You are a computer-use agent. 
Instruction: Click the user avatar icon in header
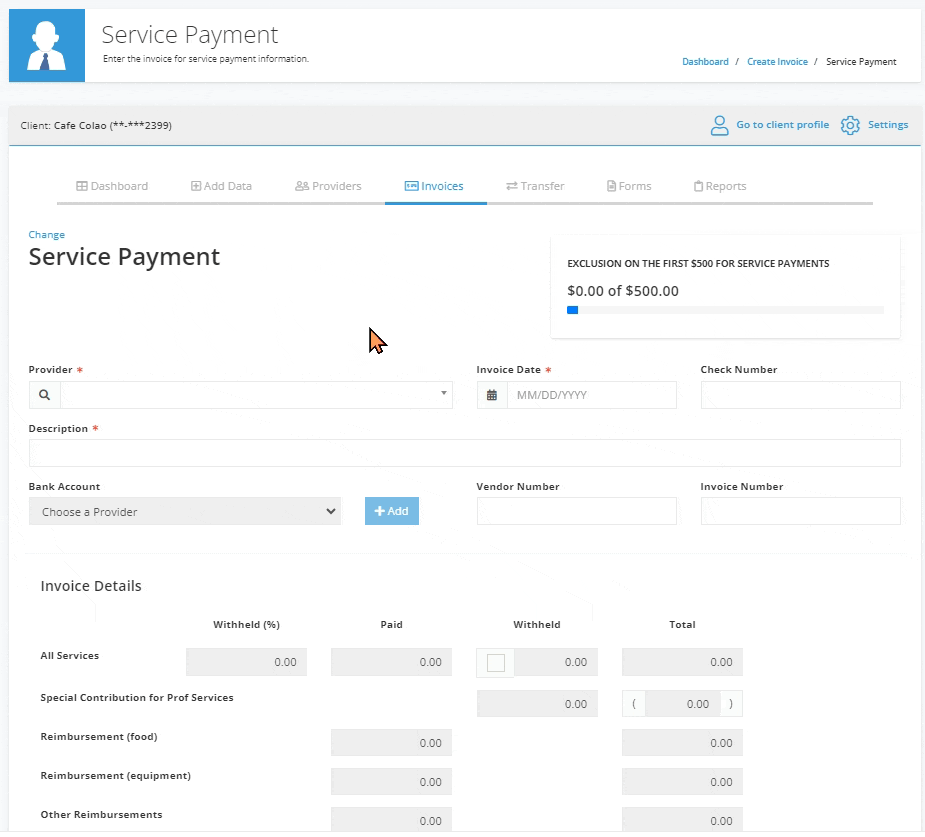[47, 46]
